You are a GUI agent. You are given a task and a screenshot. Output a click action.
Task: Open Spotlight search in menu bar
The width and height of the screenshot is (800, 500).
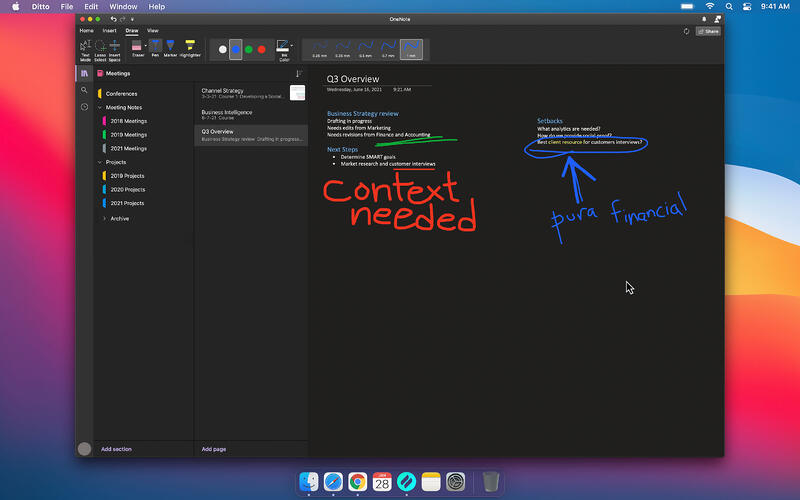point(729,7)
